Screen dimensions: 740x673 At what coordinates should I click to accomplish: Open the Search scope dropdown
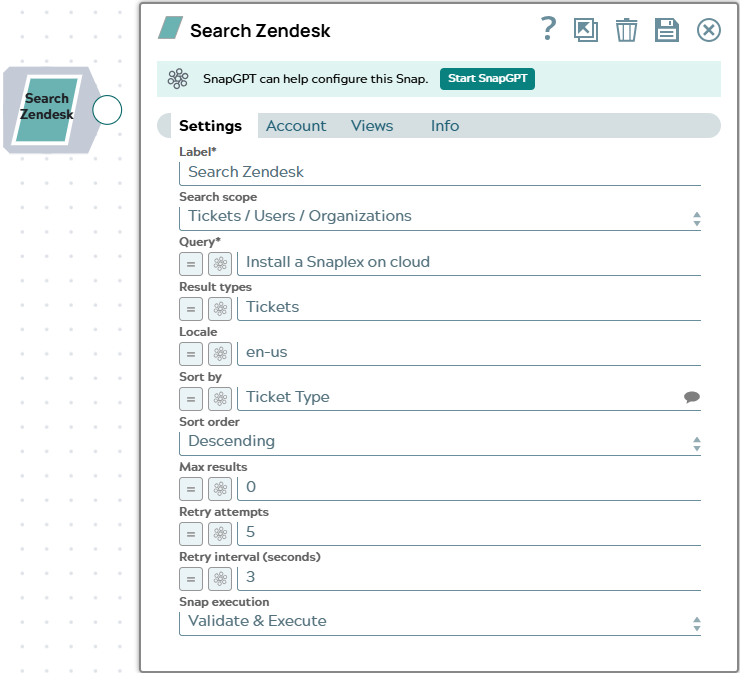[440, 218]
